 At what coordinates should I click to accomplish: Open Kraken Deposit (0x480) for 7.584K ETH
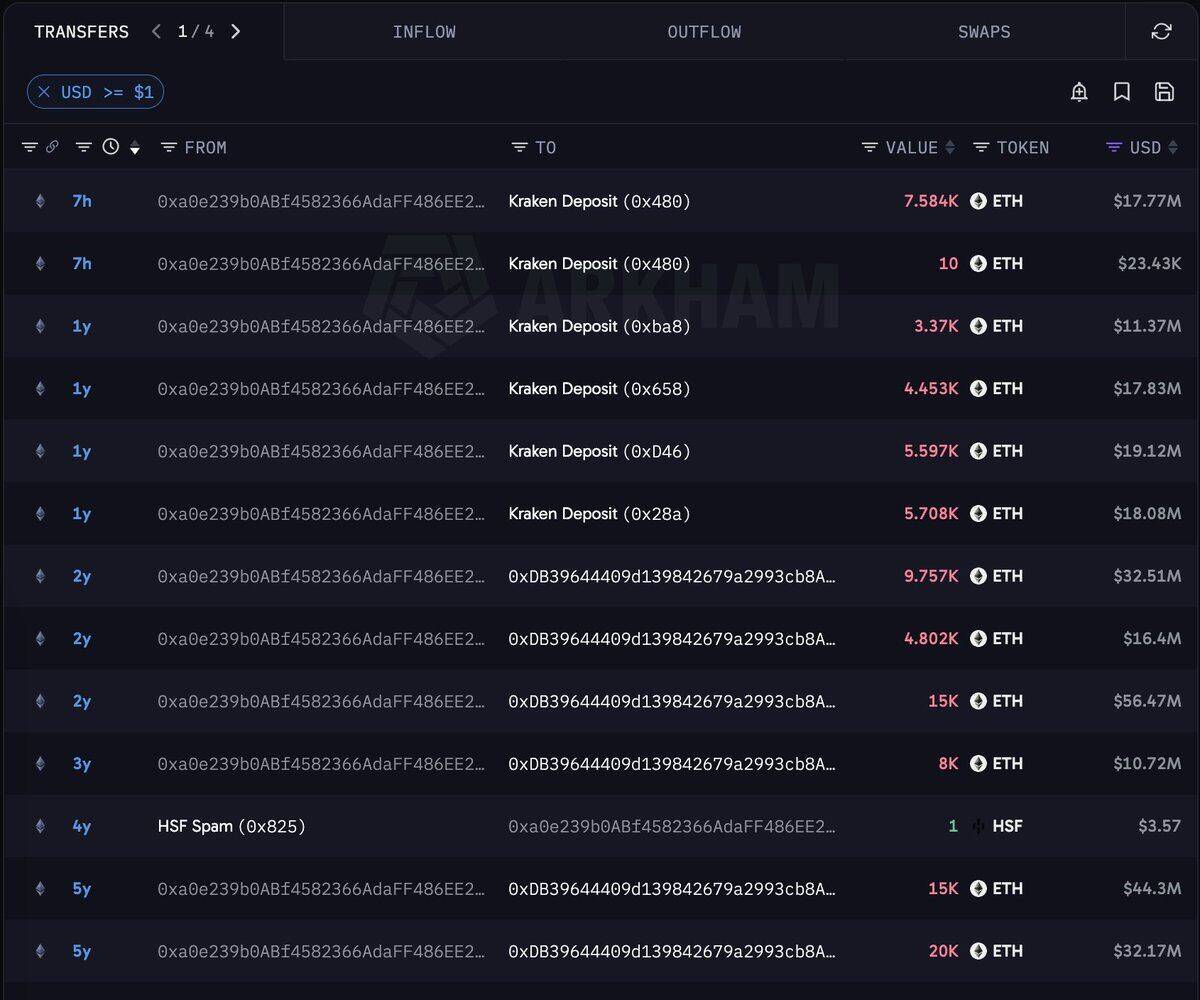point(599,201)
